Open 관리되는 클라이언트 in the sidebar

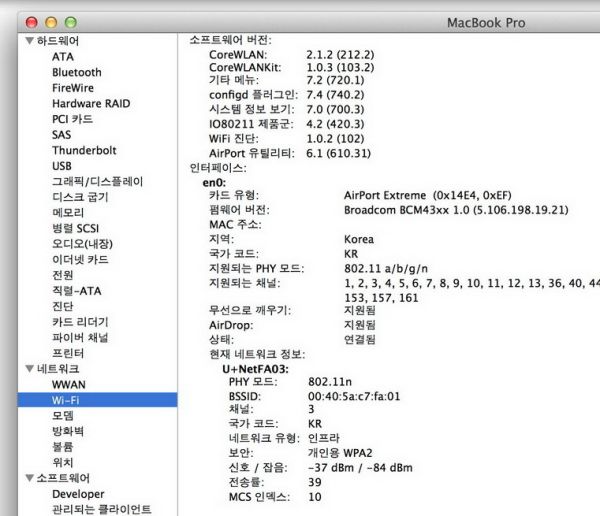102,509
